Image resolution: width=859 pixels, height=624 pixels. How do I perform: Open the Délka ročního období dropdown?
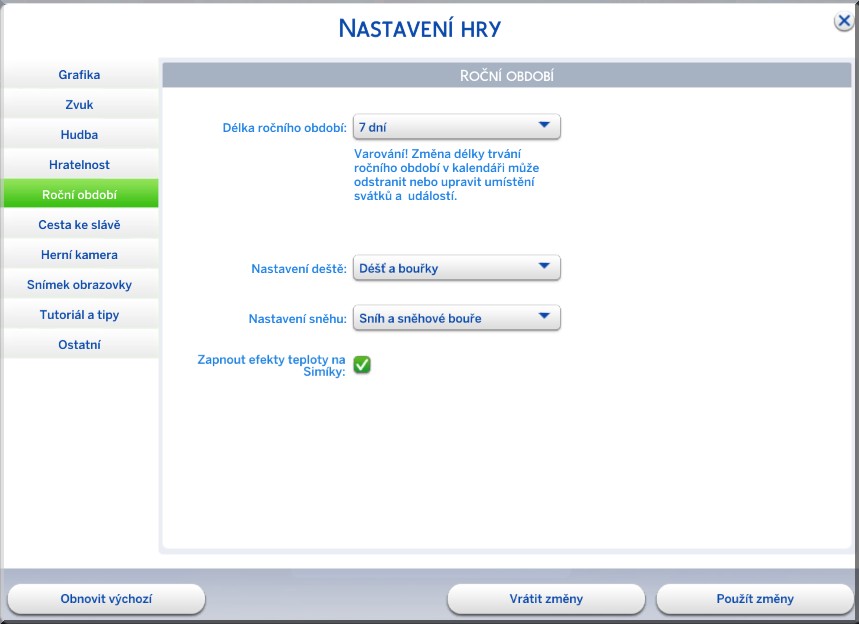457,127
